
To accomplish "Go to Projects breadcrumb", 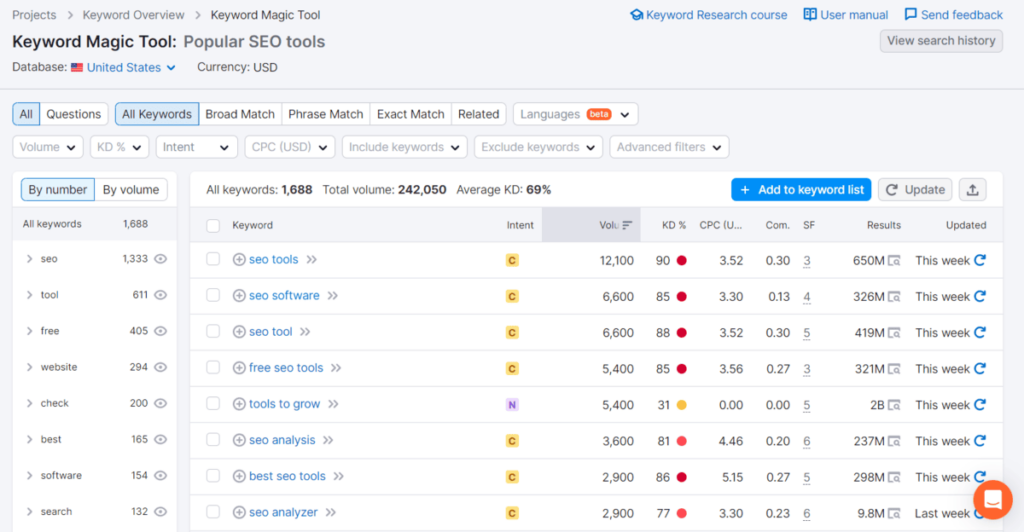I will click(x=34, y=15).
